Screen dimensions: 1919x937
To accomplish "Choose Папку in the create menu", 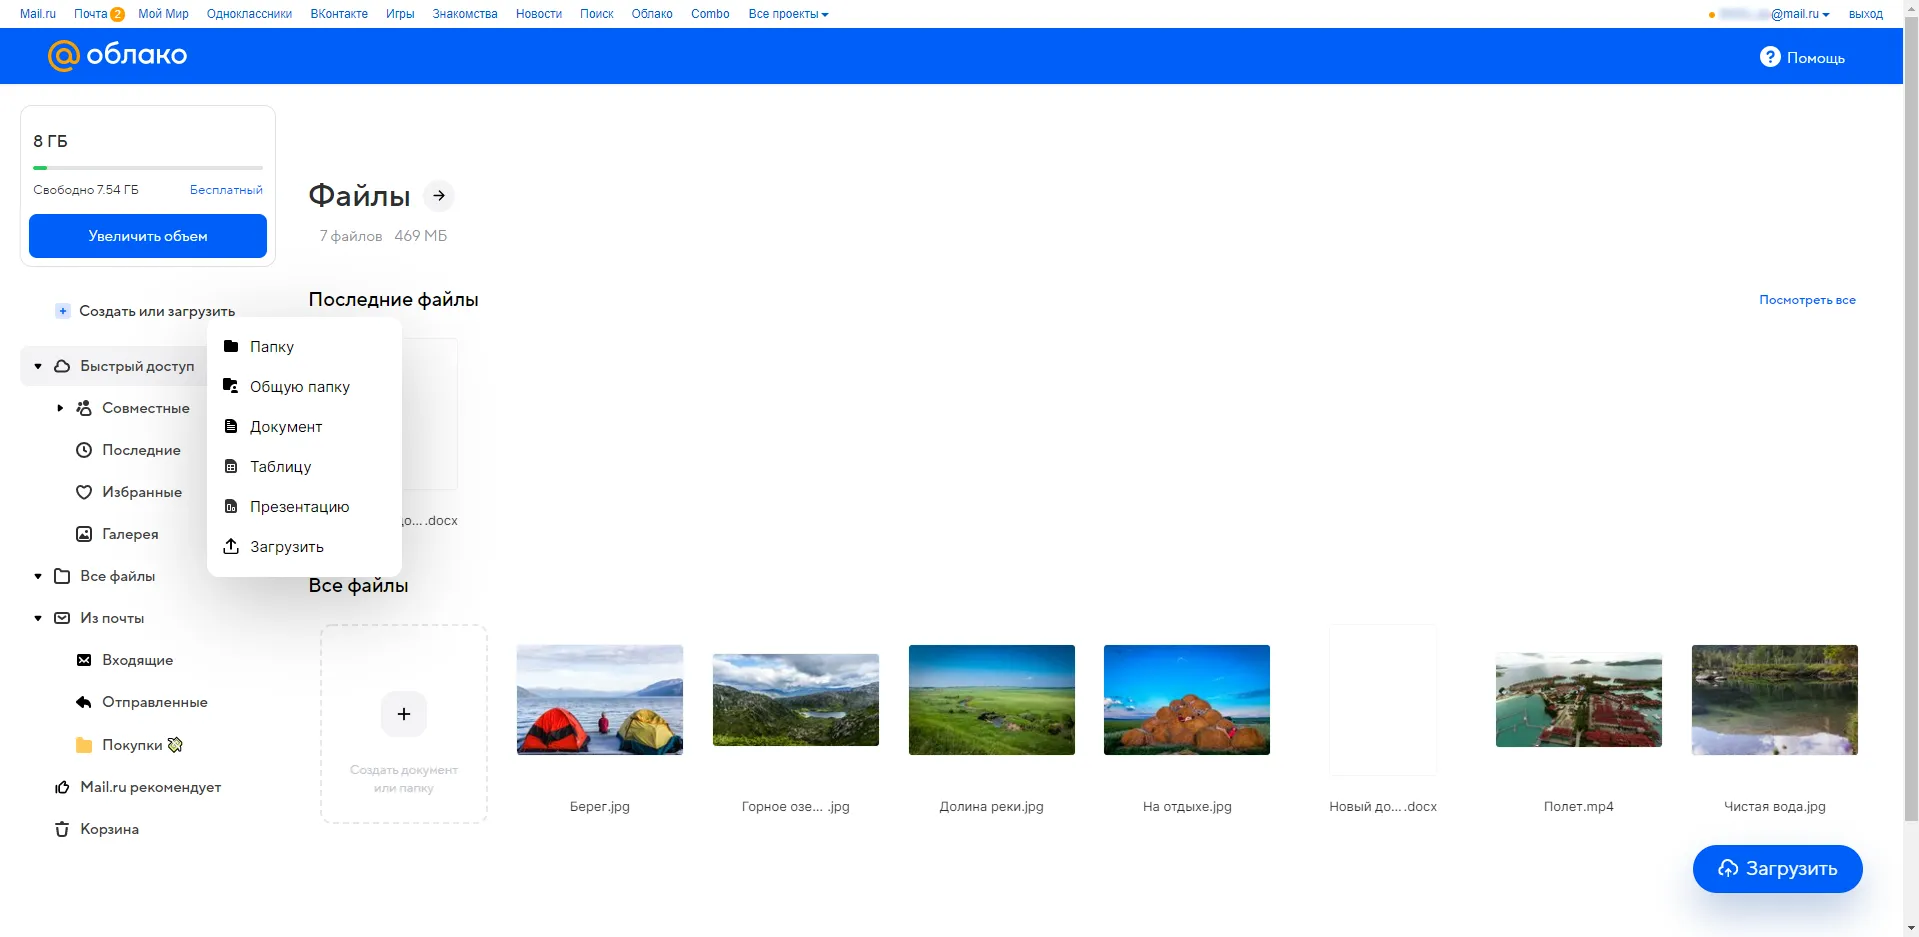I will (304, 346).
